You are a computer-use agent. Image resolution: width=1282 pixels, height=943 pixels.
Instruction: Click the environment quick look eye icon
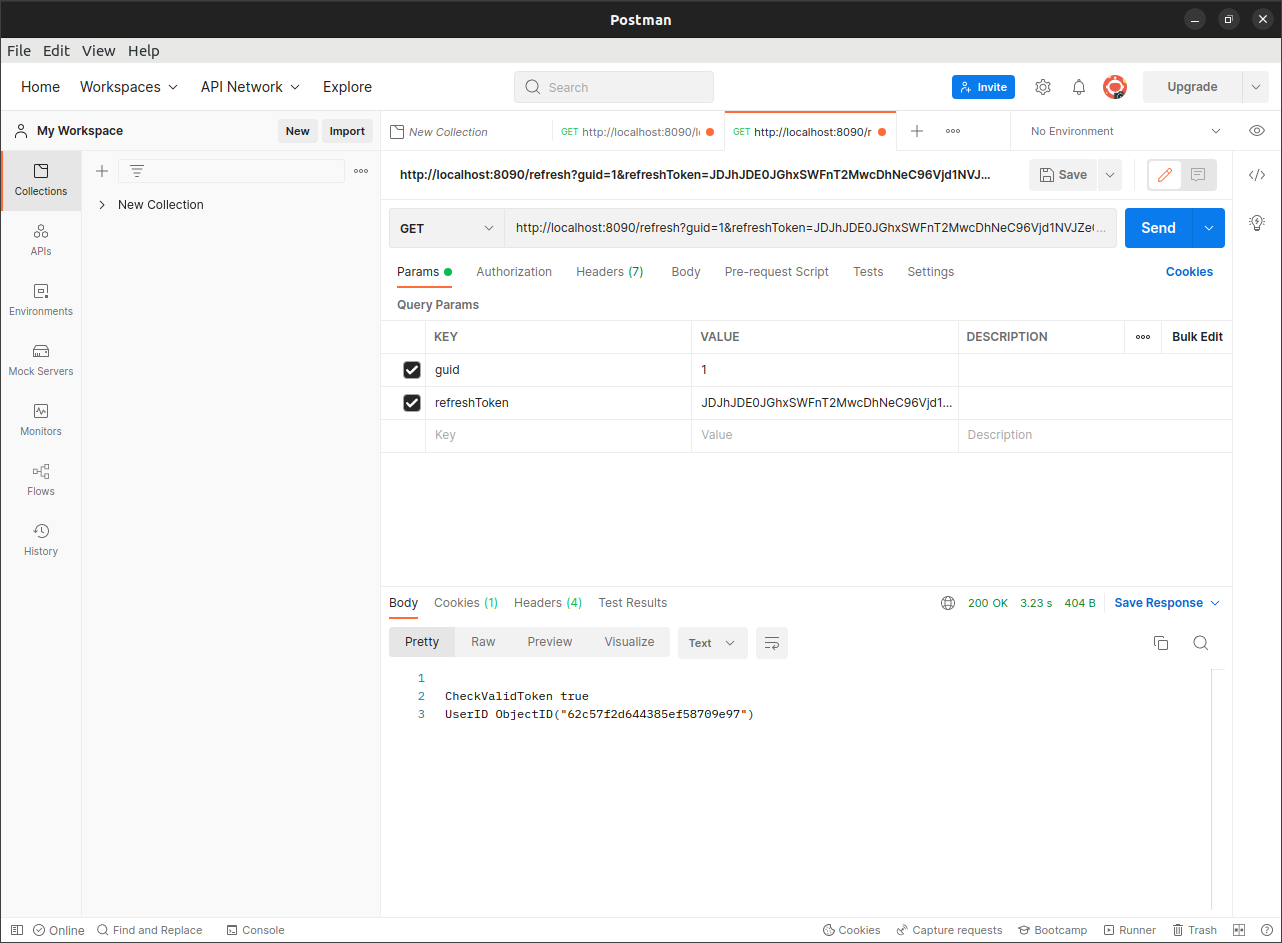(1257, 131)
